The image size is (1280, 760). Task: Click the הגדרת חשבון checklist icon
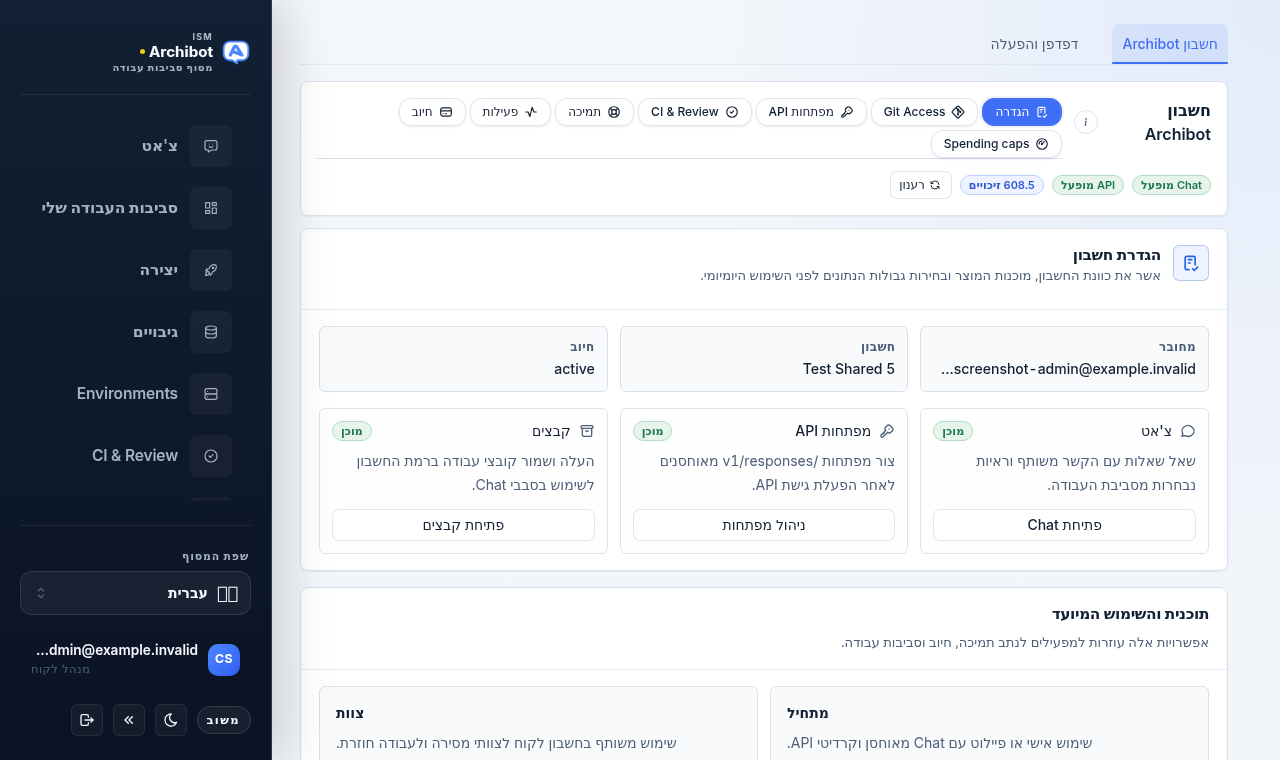coord(1191,263)
